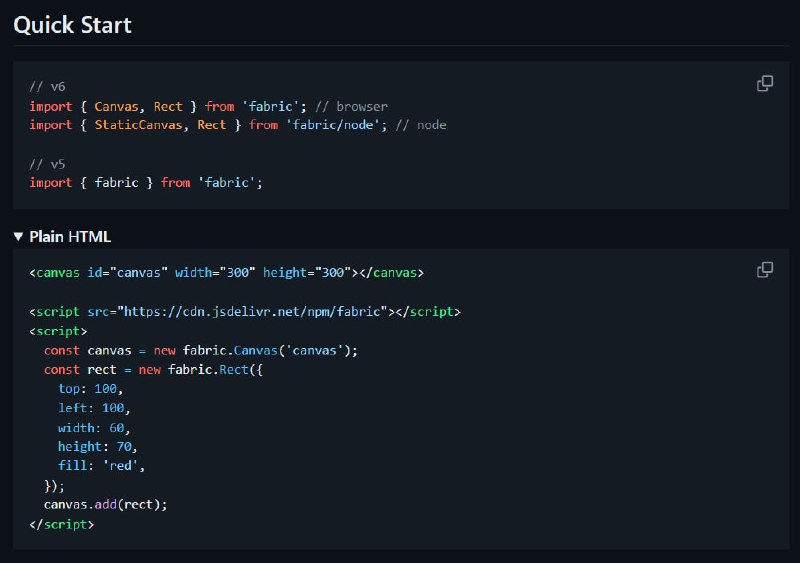Click the Quick Start heading
The image size is (800, 563).
click(x=72, y=25)
